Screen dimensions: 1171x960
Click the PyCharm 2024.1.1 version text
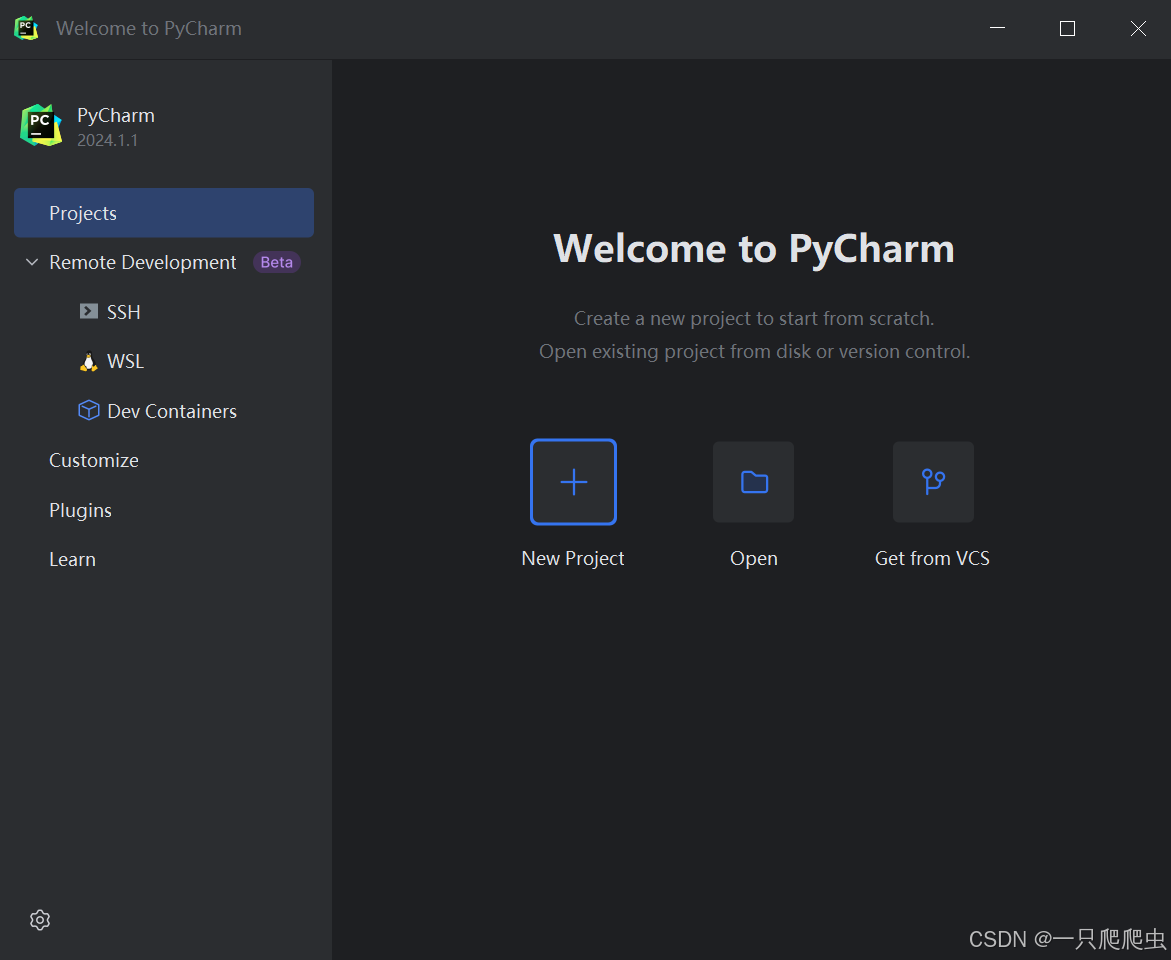coord(108,140)
